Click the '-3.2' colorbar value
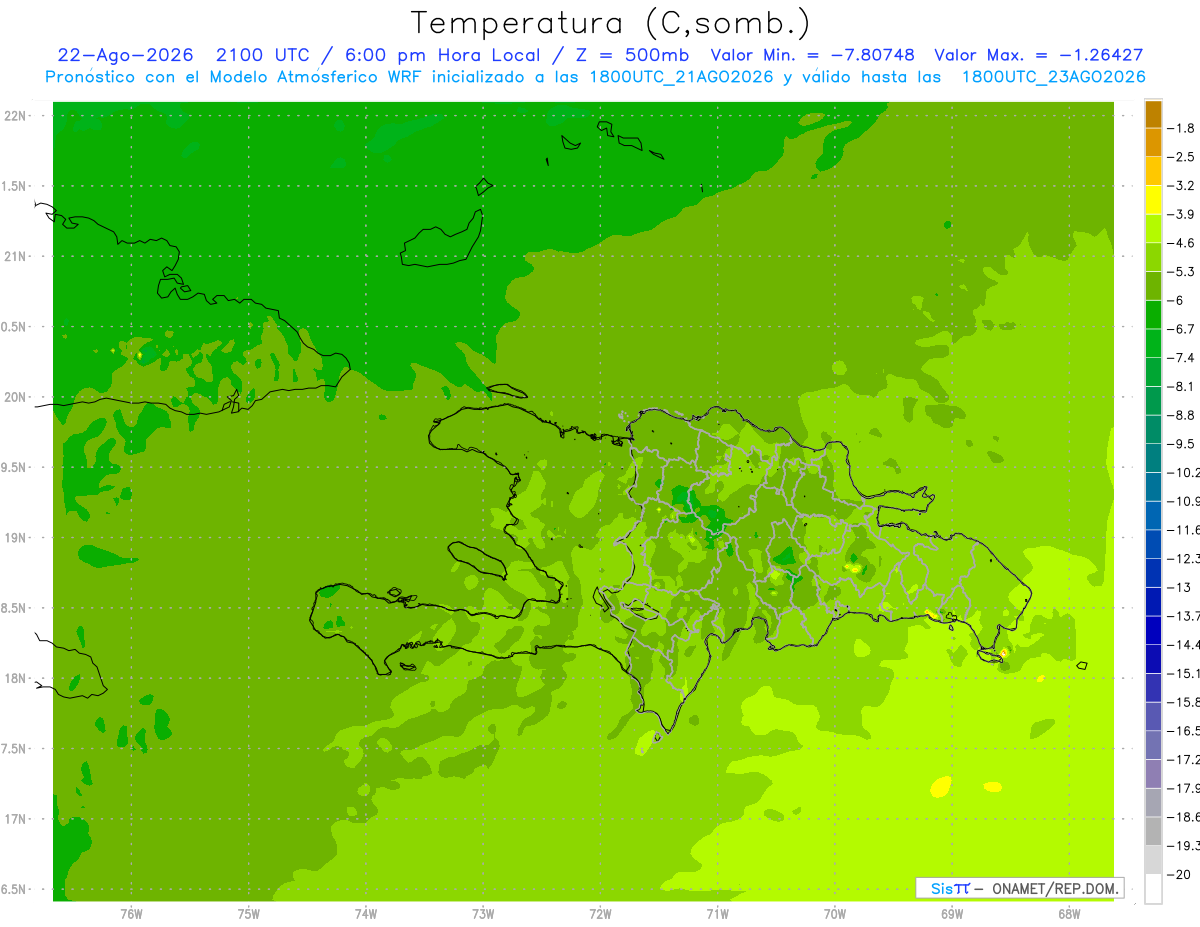Screen dimensions: 1200x927 (1182, 186)
